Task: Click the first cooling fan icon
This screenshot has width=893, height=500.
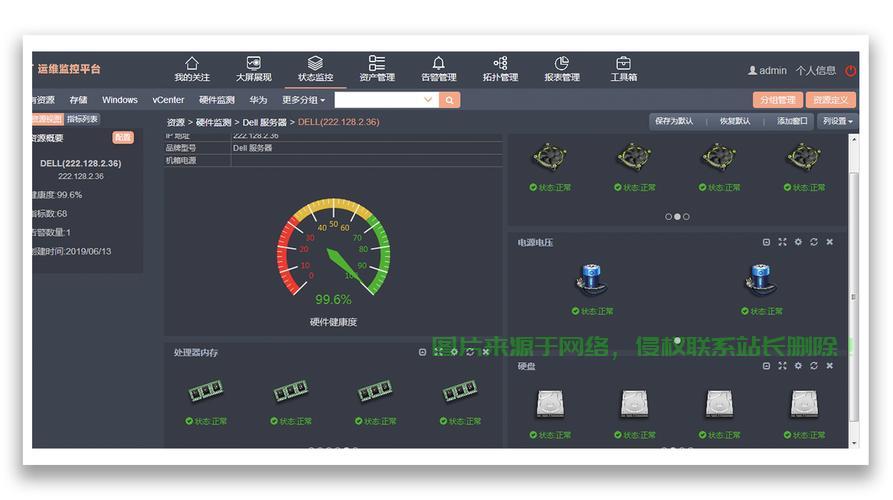Action: coord(550,157)
